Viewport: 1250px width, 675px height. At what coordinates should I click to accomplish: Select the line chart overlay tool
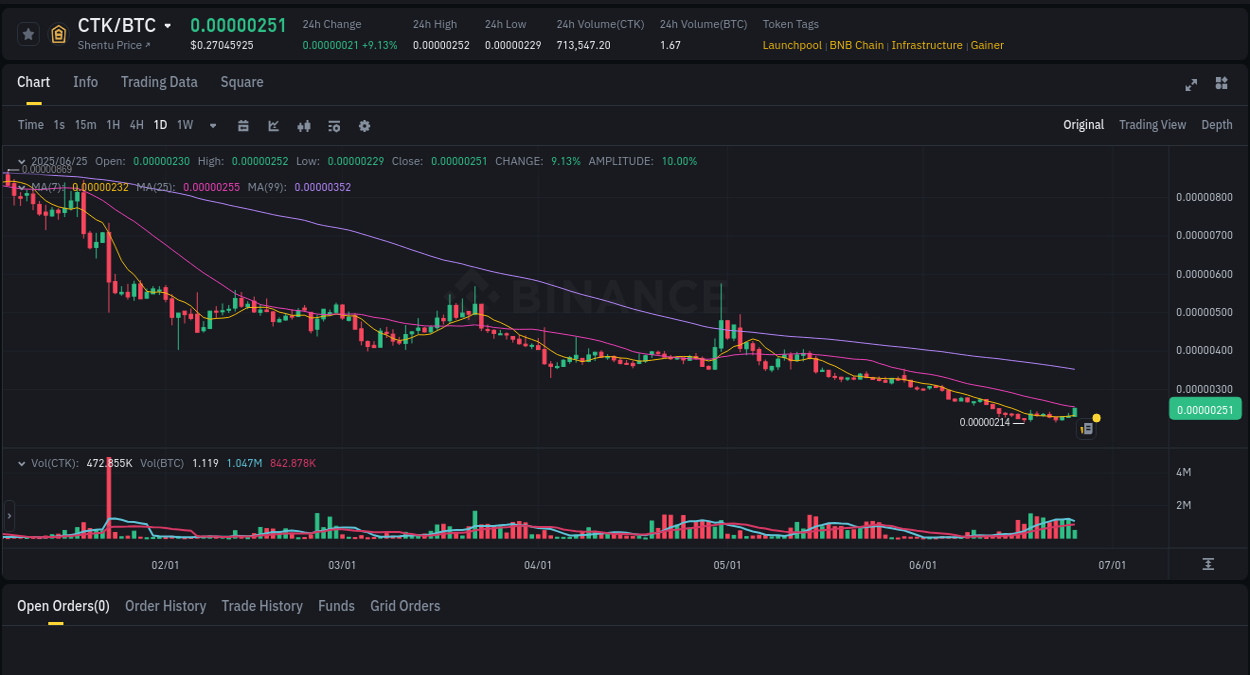[273, 125]
